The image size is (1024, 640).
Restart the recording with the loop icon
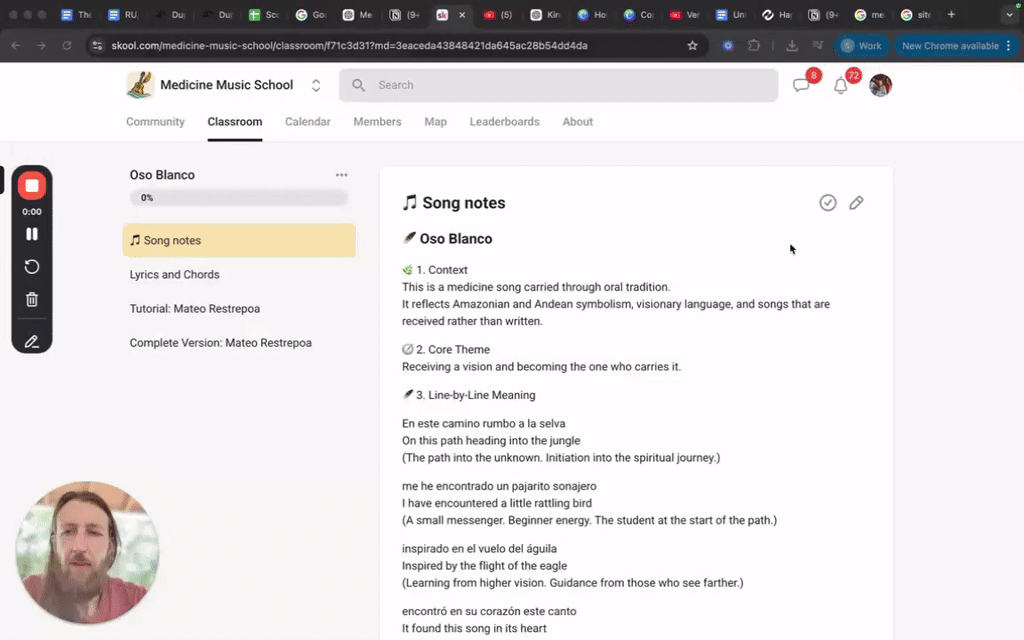pos(32,267)
